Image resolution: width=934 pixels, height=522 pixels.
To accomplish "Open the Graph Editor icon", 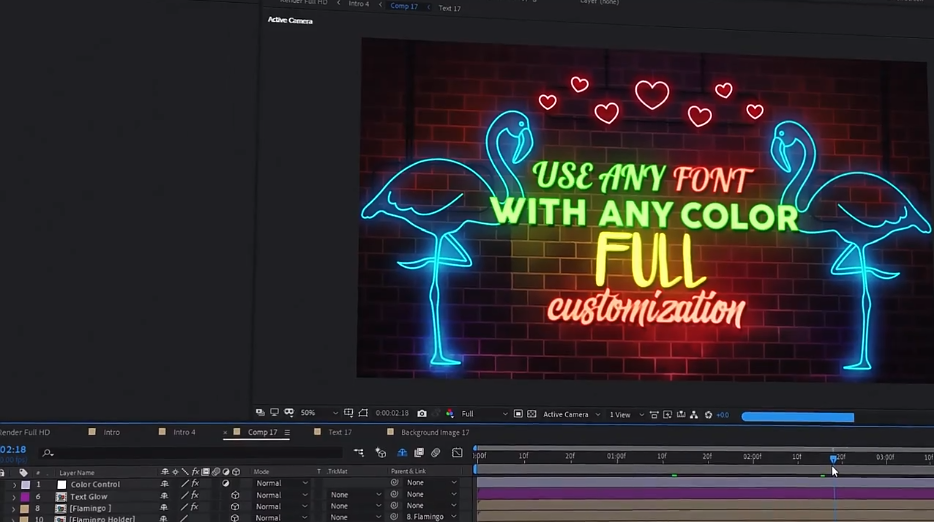I will [458, 453].
